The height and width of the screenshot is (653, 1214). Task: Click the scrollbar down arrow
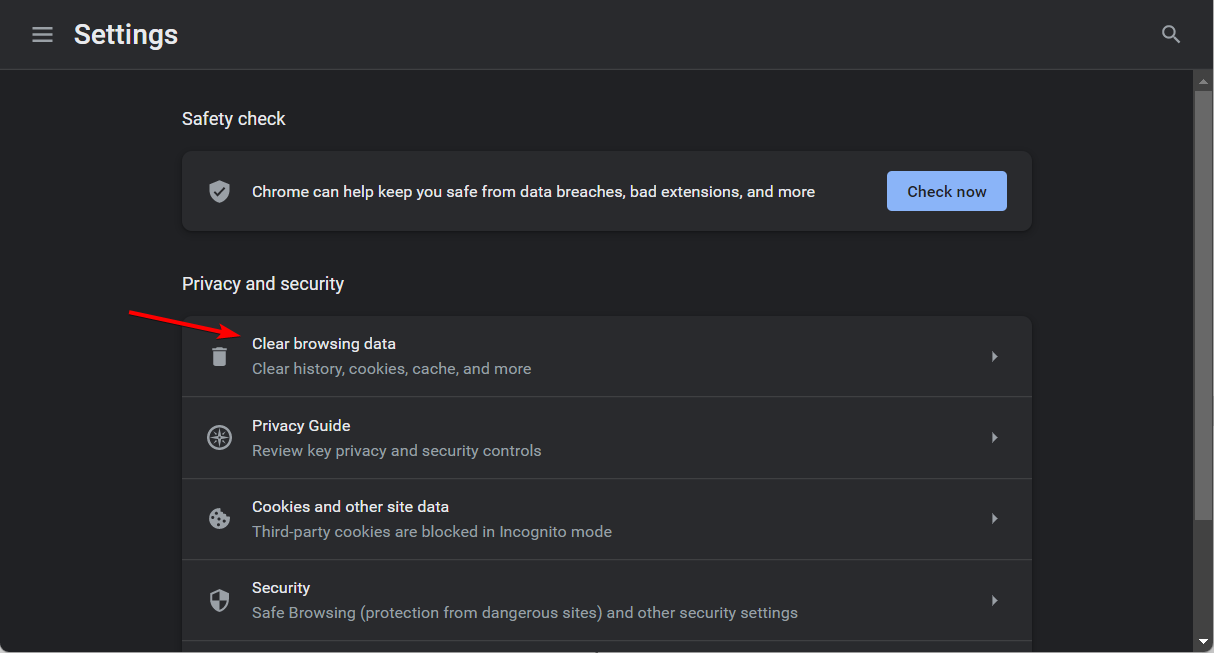(x=1203, y=640)
